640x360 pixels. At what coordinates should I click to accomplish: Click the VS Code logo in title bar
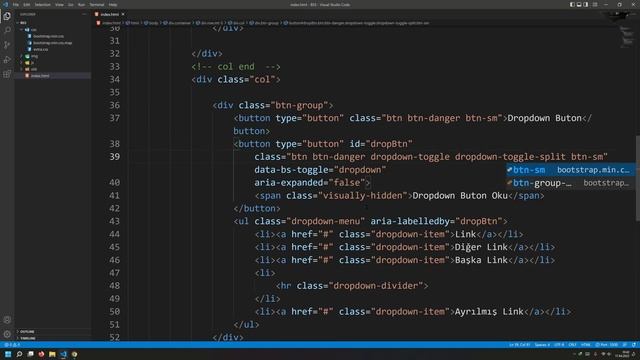point(5,4)
